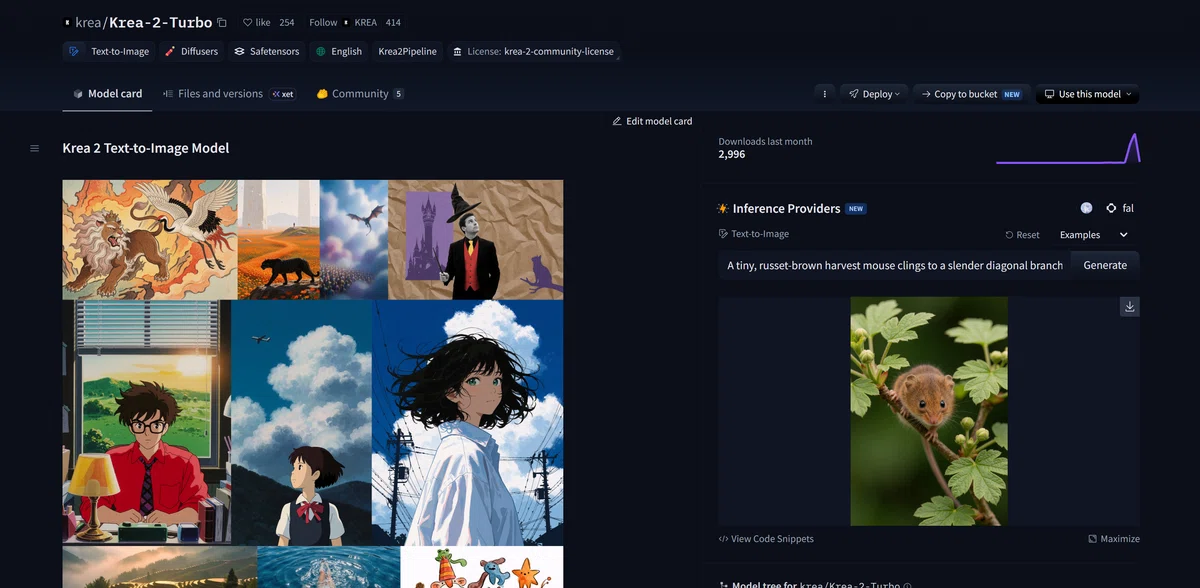Maximize the inference widget
This screenshot has height=588, width=1200.
click(1114, 539)
